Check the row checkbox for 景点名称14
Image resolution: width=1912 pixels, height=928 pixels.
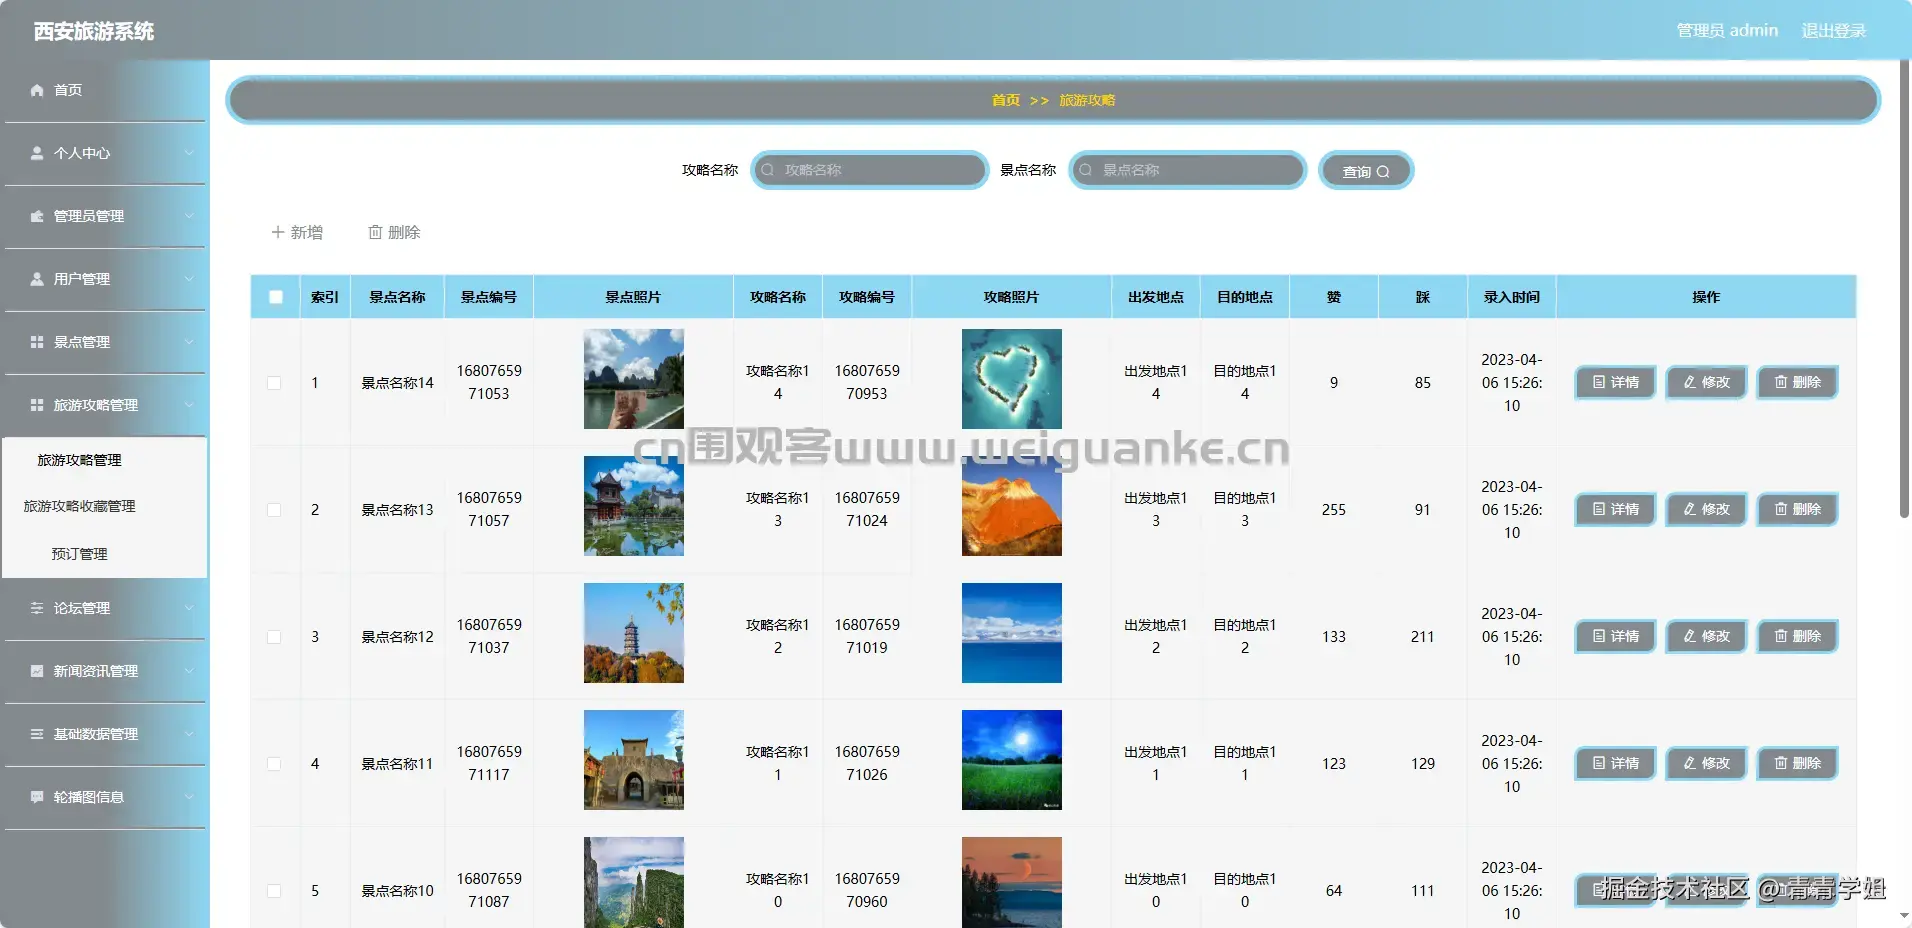[x=274, y=383]
